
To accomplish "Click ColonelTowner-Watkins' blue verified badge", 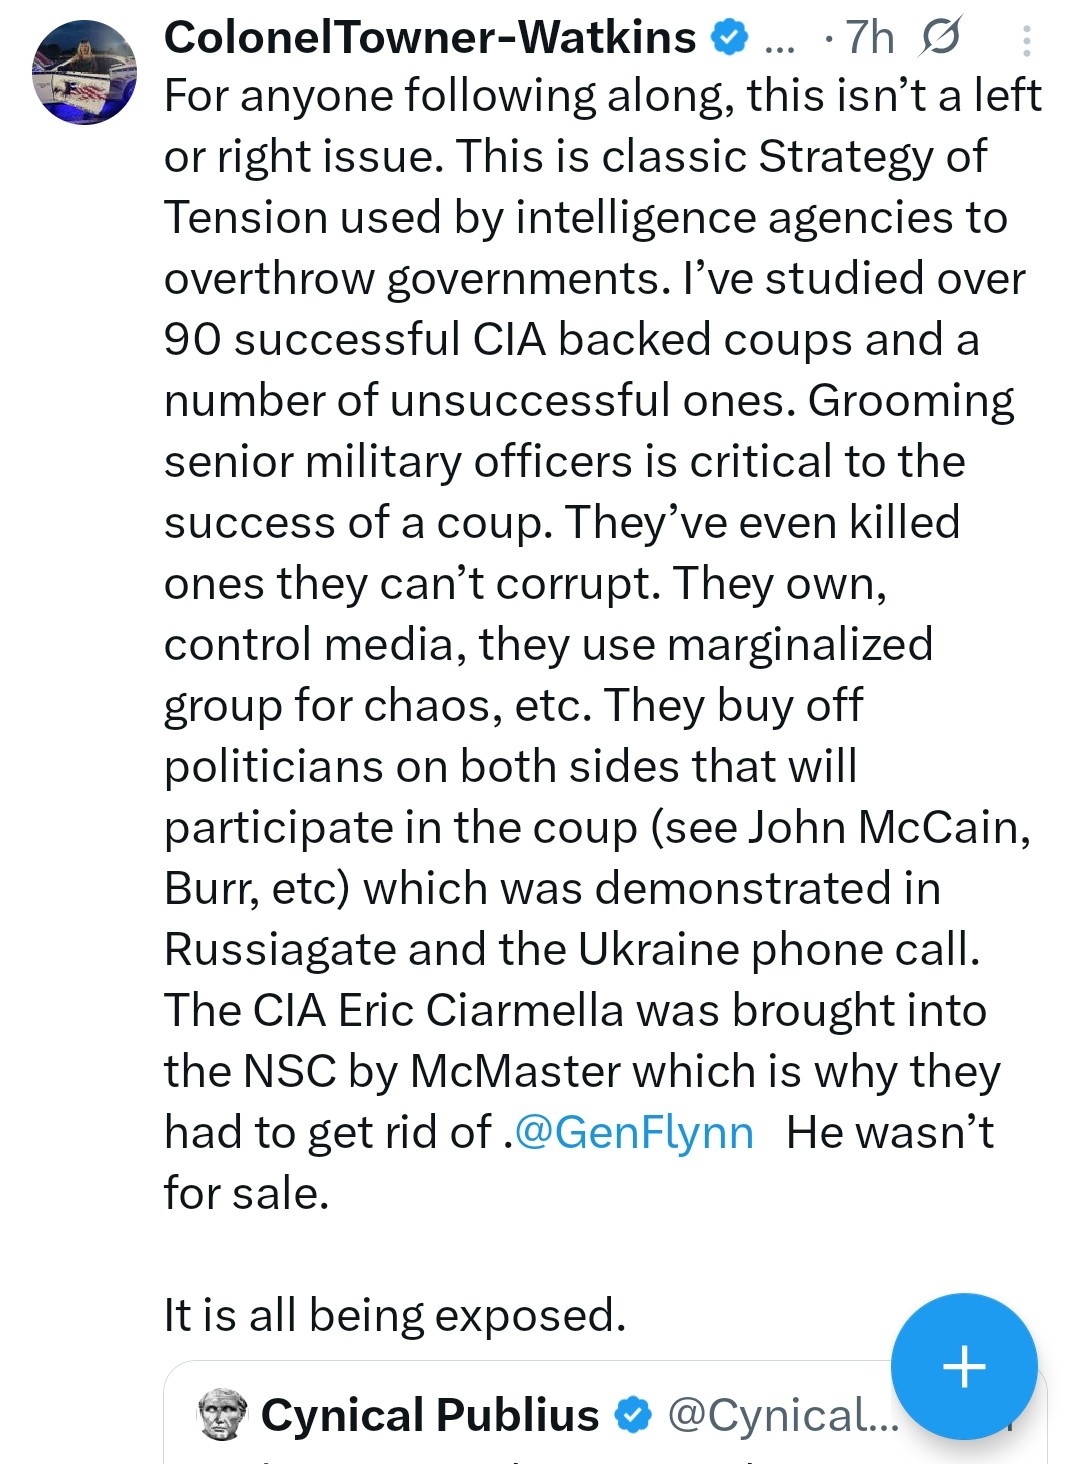I will [729, 38].
